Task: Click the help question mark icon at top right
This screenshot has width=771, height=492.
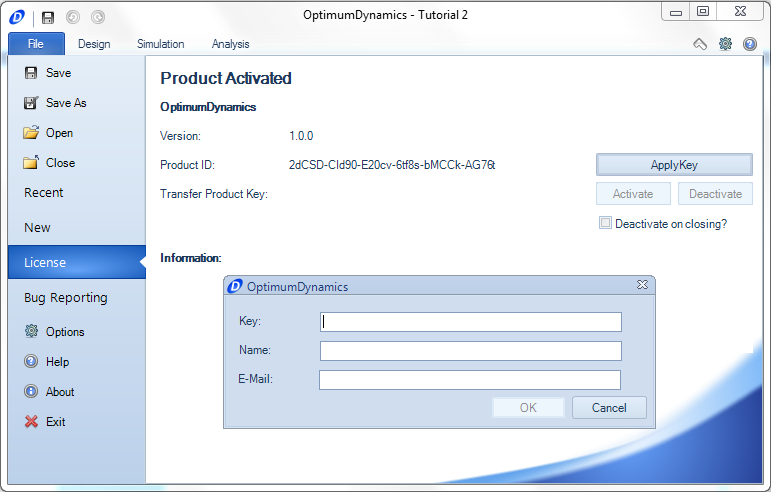Action: (x=750, y=44)
